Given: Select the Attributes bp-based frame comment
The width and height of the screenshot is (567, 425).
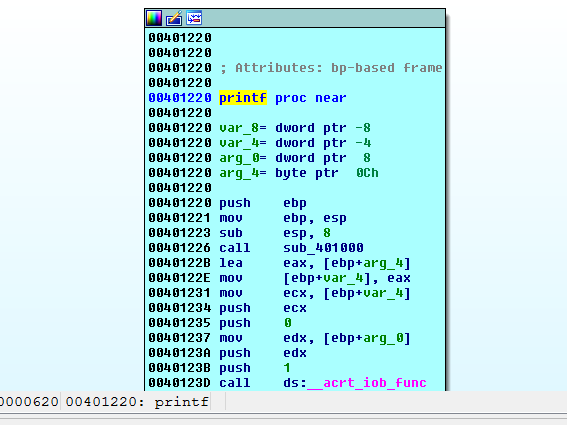Looking at the screenshot, I should [x=331, y=68].
